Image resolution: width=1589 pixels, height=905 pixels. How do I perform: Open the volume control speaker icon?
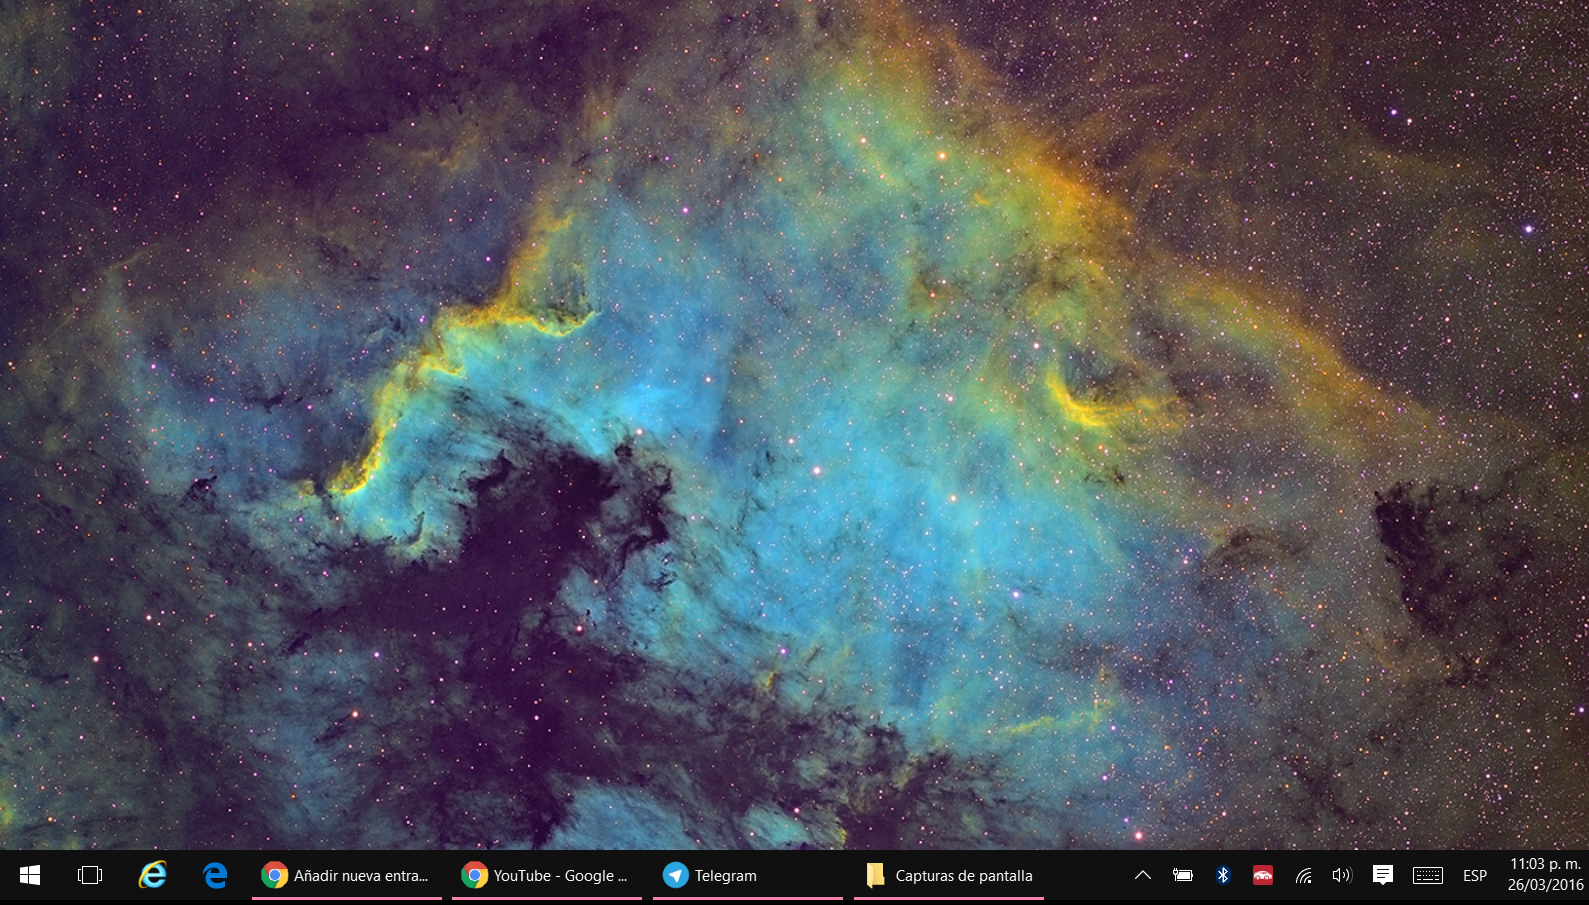click(x=1342, y=876)
